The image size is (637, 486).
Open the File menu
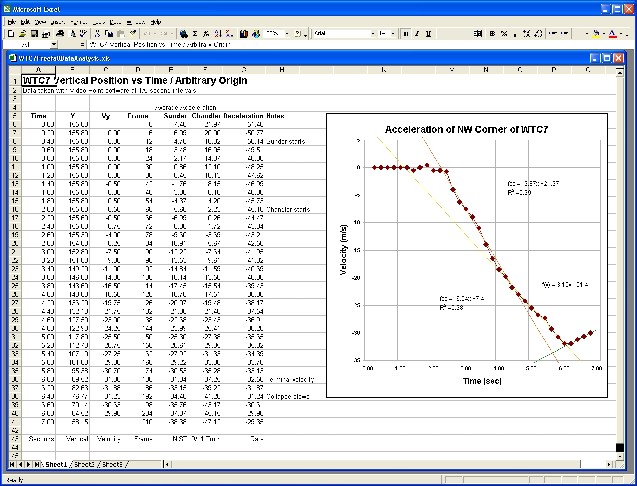[12, 22]
